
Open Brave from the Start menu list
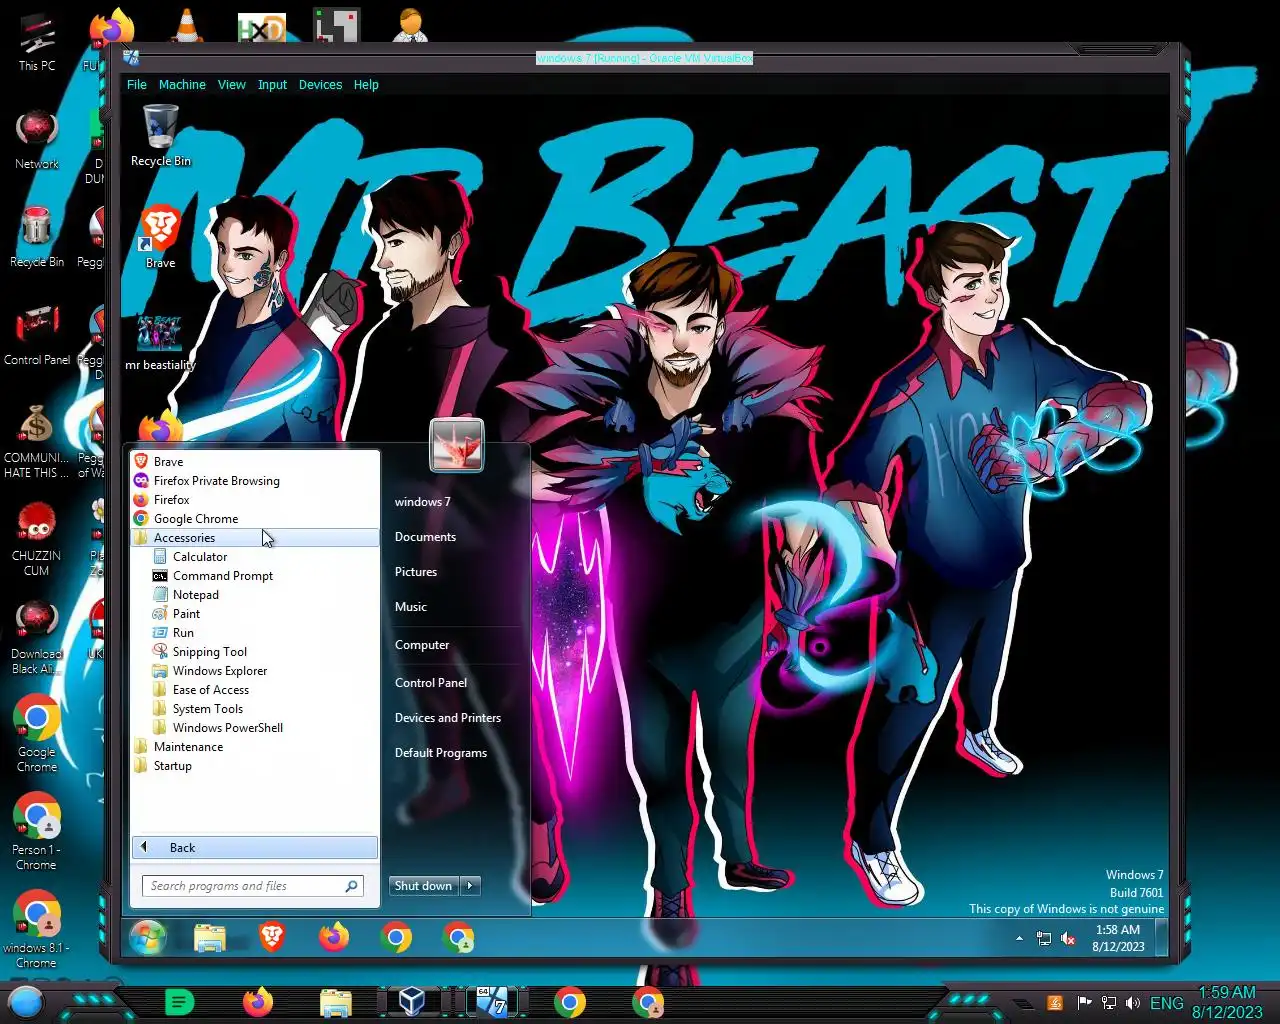click(x=255, y=462)
